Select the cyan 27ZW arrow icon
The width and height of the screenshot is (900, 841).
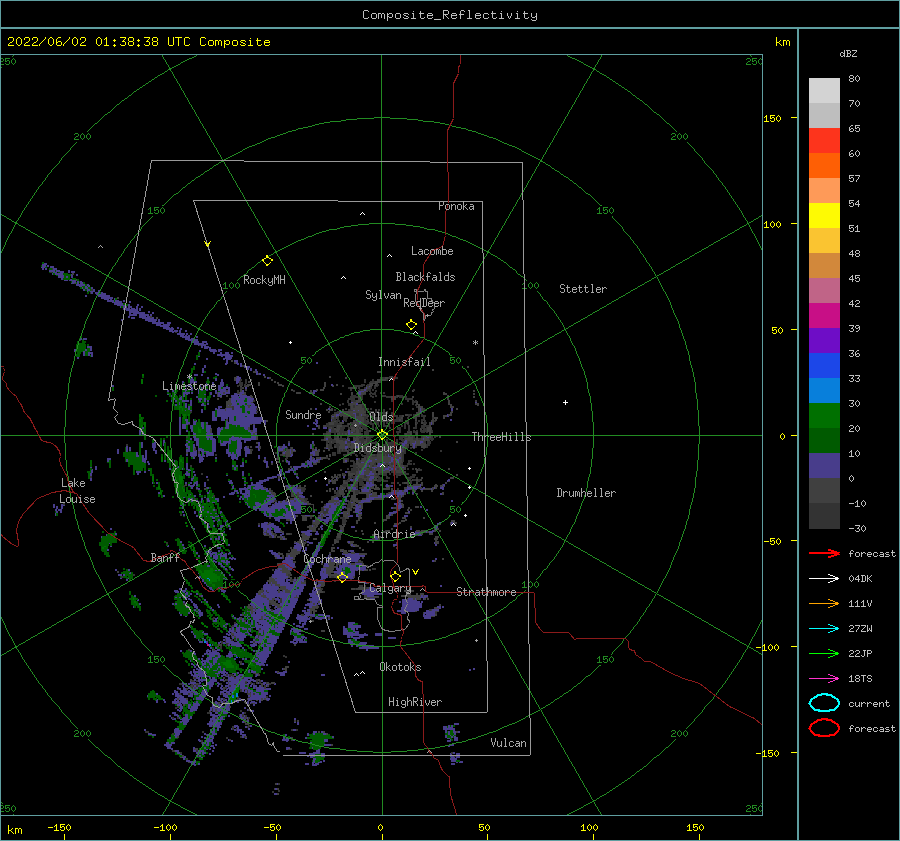(824, 629)
